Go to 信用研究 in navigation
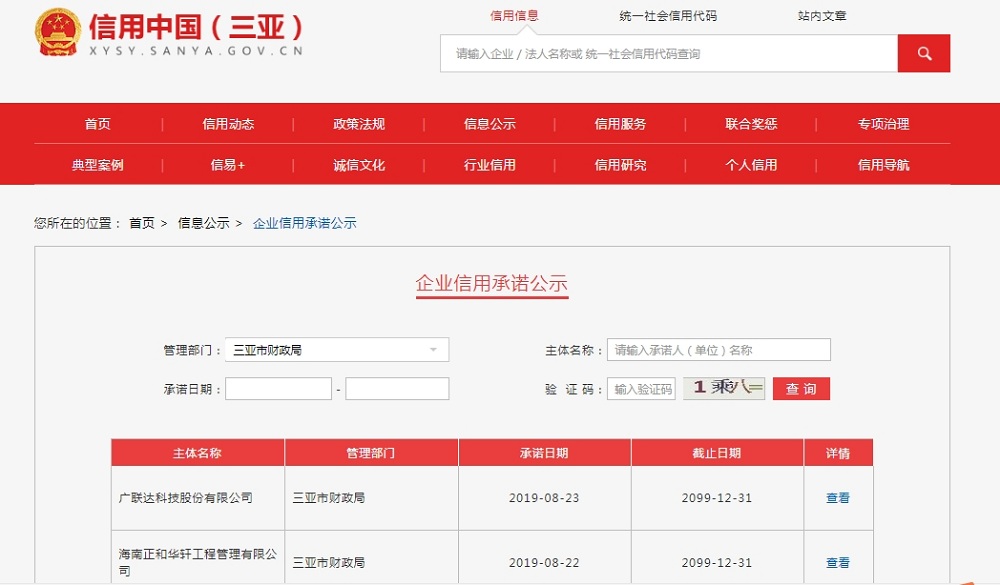 click(x=621, y=165)
